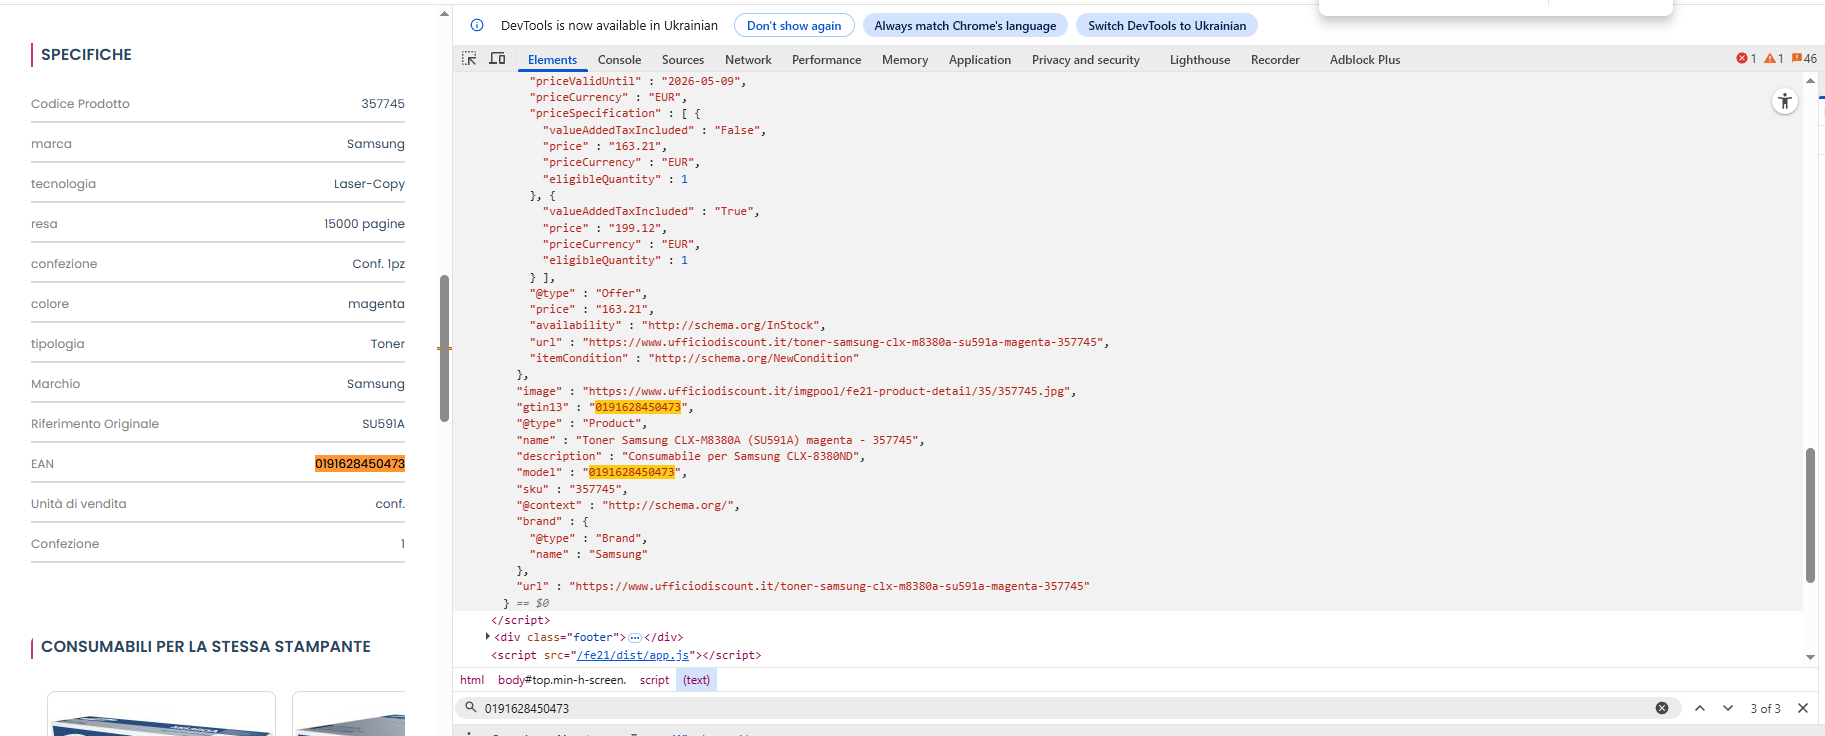1825x736 pixels.
Task: Click the "description" Consumabile per Samsung line
Action: (690, 456)
